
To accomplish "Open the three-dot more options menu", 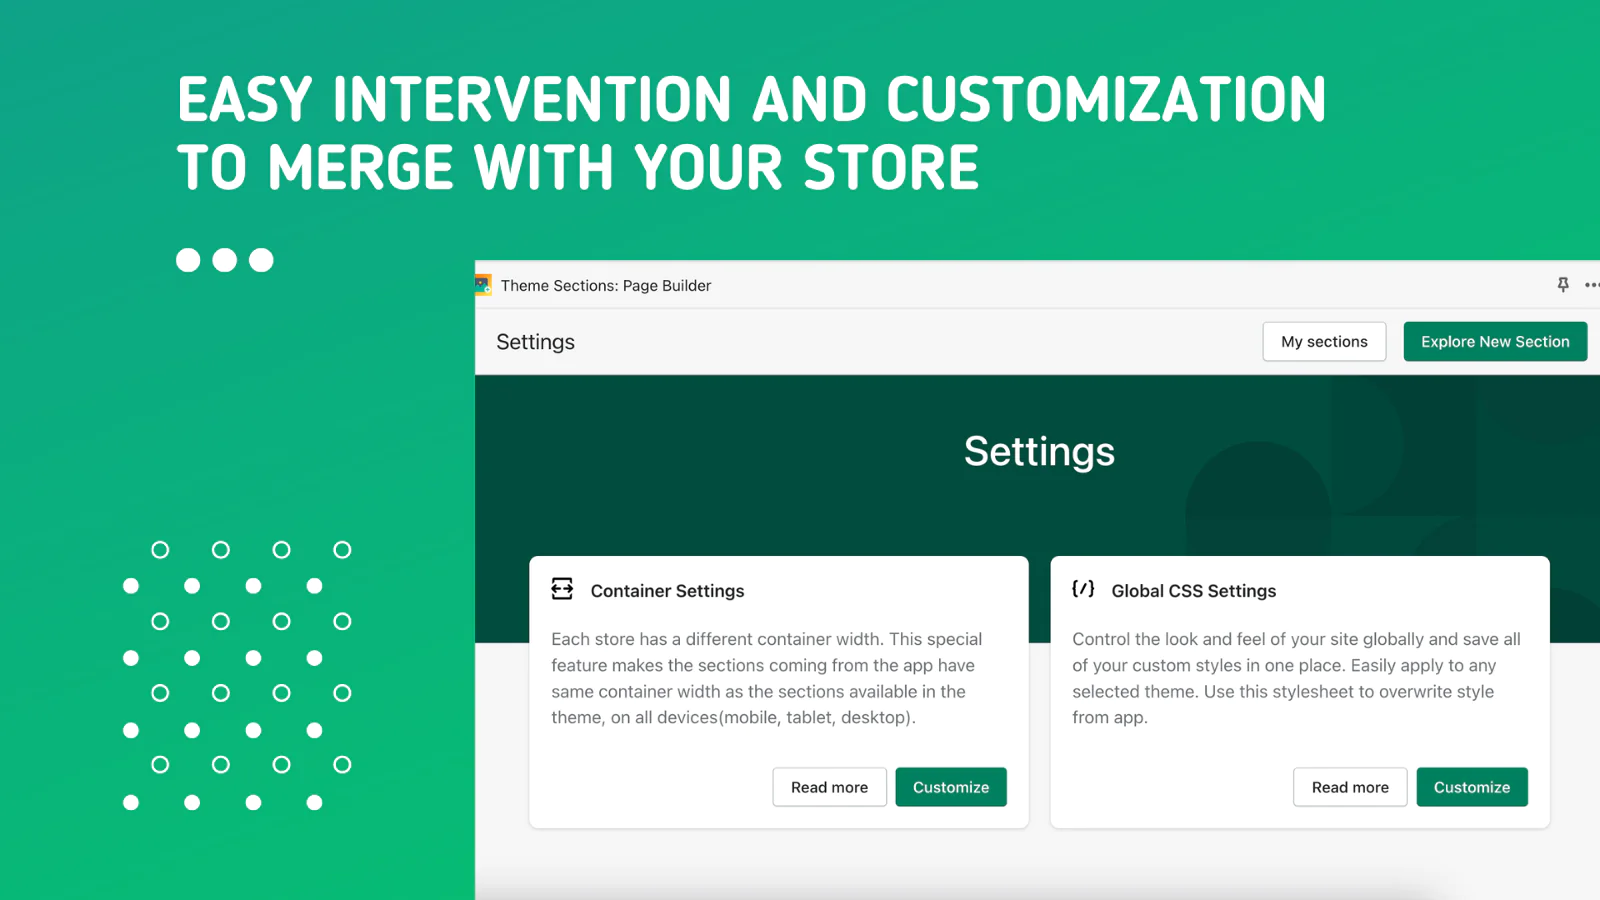I will click(x=1591, y=285).
